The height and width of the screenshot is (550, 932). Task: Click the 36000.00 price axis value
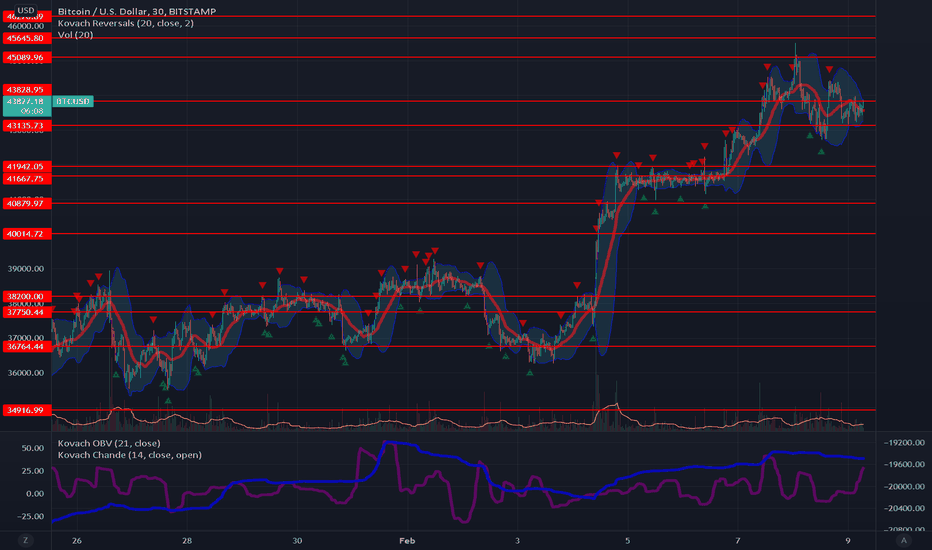tap(26, 373)
